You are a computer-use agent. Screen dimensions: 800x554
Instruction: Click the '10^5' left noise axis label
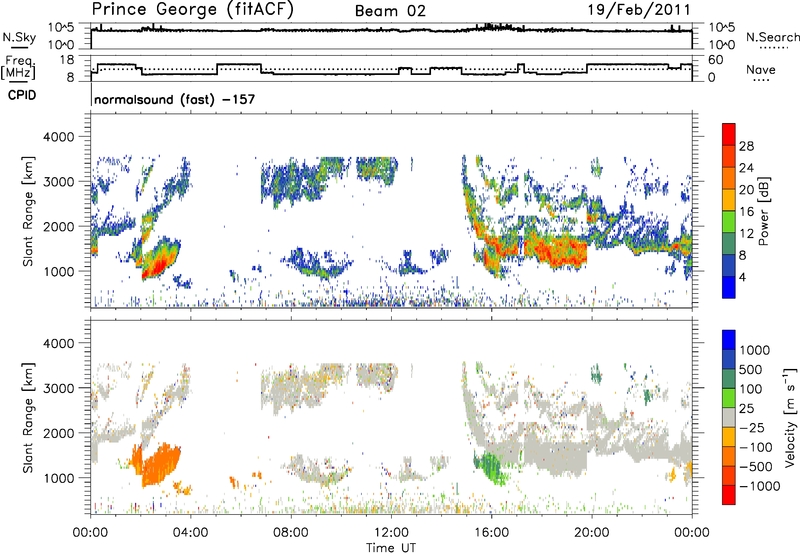[61, 27]
